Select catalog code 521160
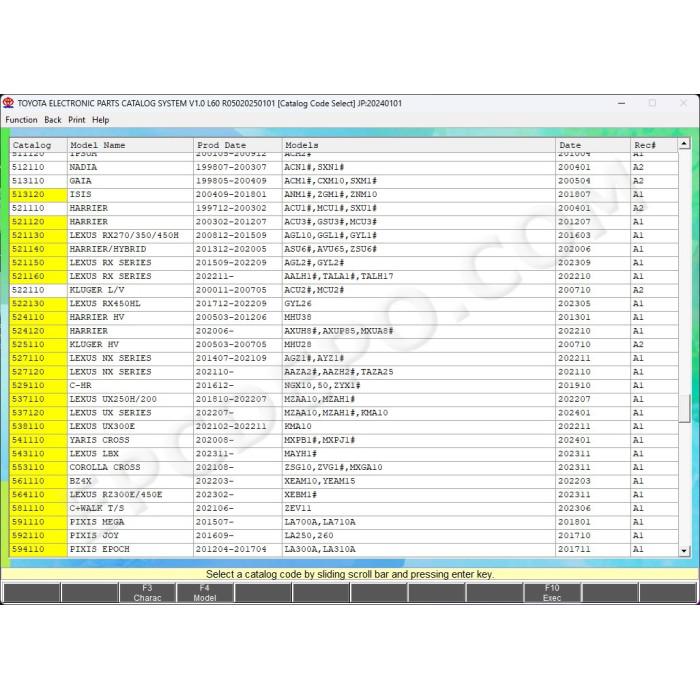The image size is (700, 700). (28, 276)
